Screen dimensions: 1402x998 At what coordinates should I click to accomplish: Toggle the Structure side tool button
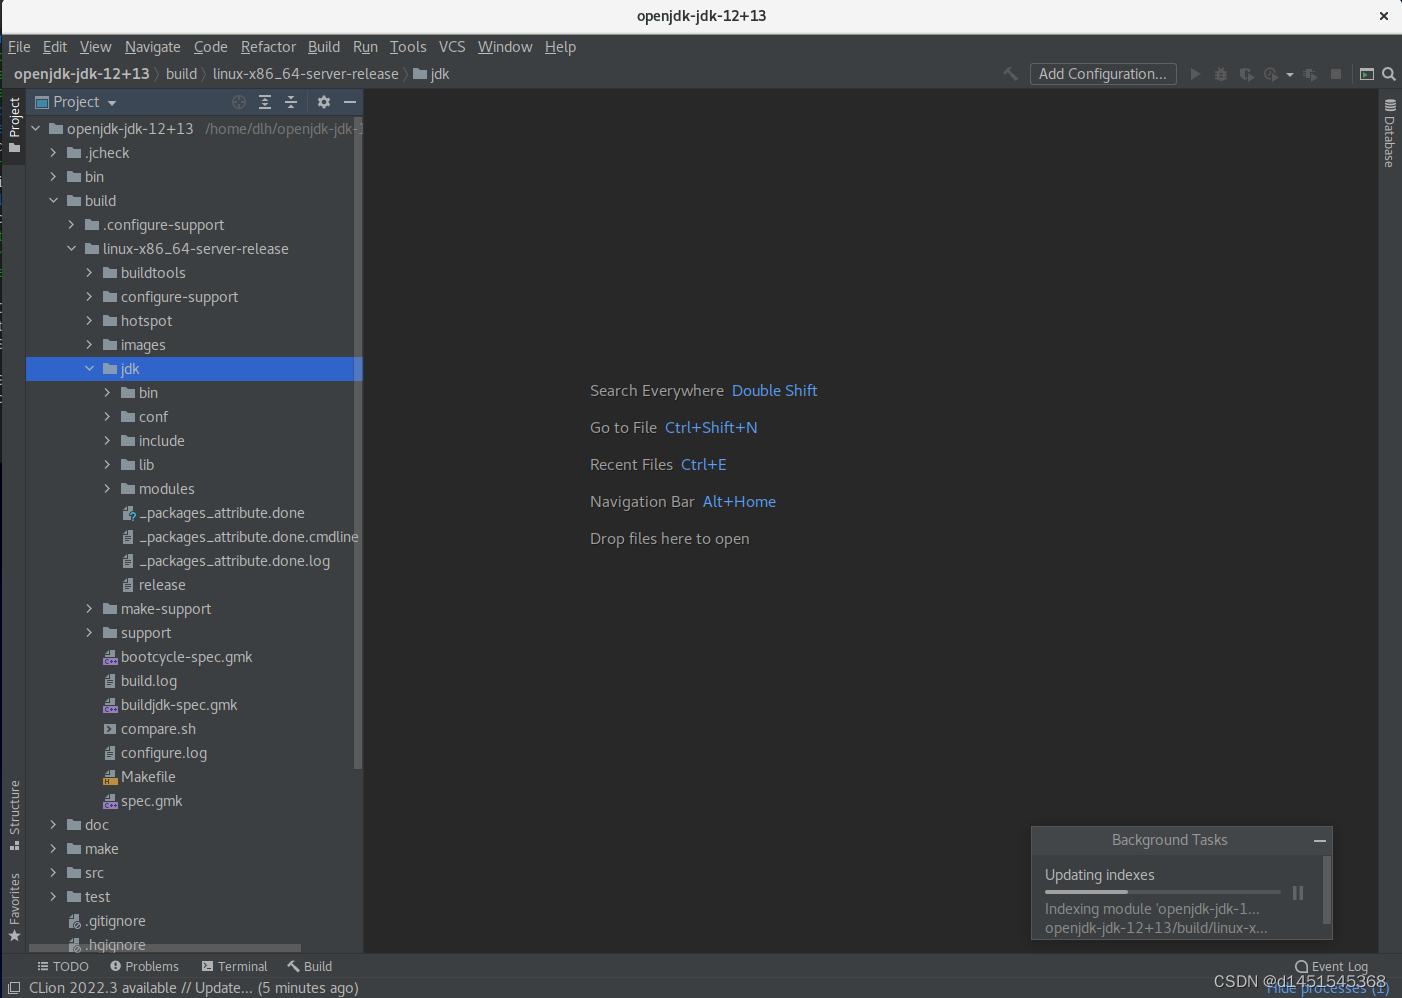point(14,815)
